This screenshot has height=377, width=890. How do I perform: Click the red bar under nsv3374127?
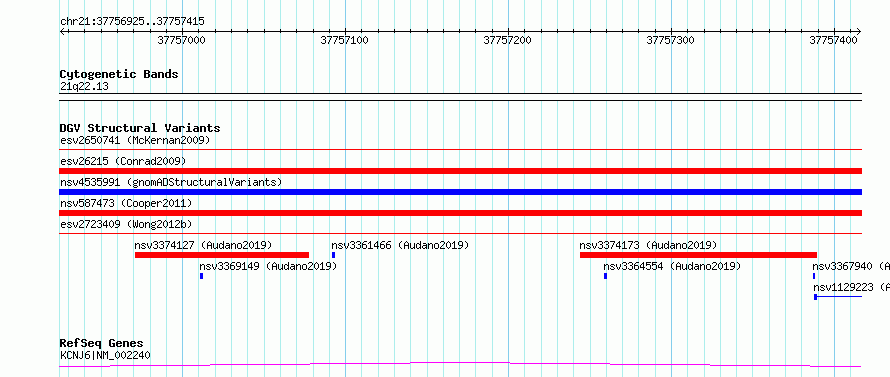click(x=222, y=255)
